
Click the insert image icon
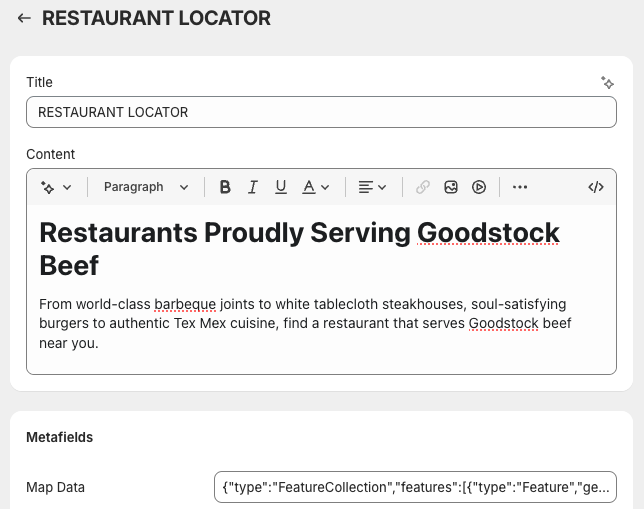tap(451, 187)
